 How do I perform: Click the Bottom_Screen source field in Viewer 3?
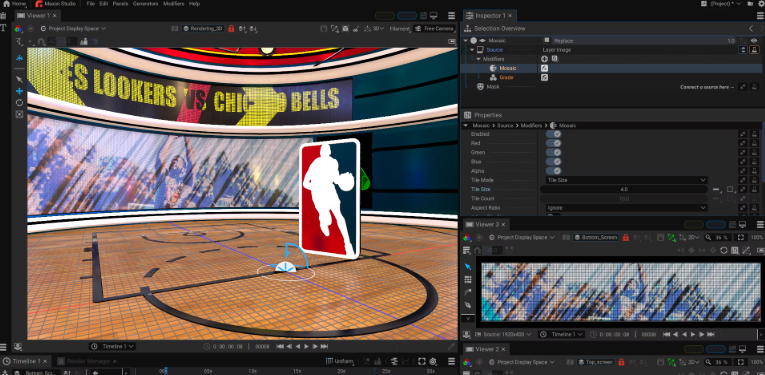[x=595, y=237]
